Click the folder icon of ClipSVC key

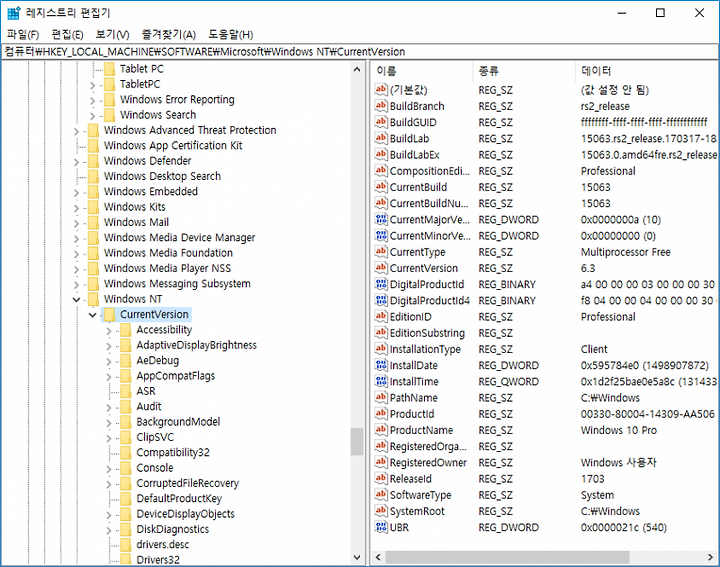tap(126, 437)
